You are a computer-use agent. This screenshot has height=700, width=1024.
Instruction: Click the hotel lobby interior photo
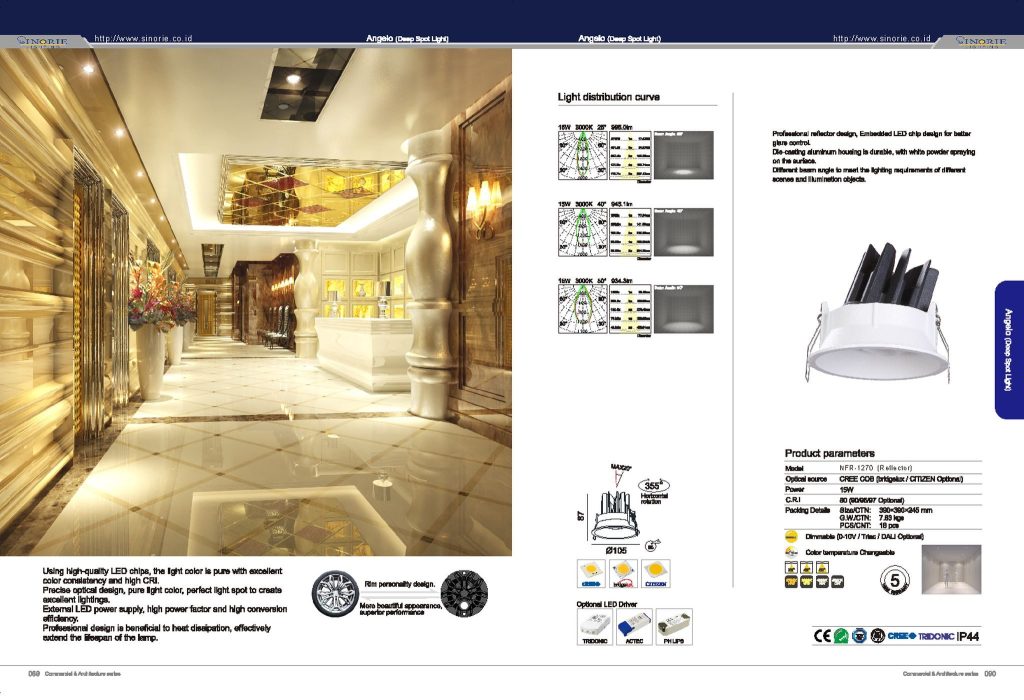click(x=256, y=300)
